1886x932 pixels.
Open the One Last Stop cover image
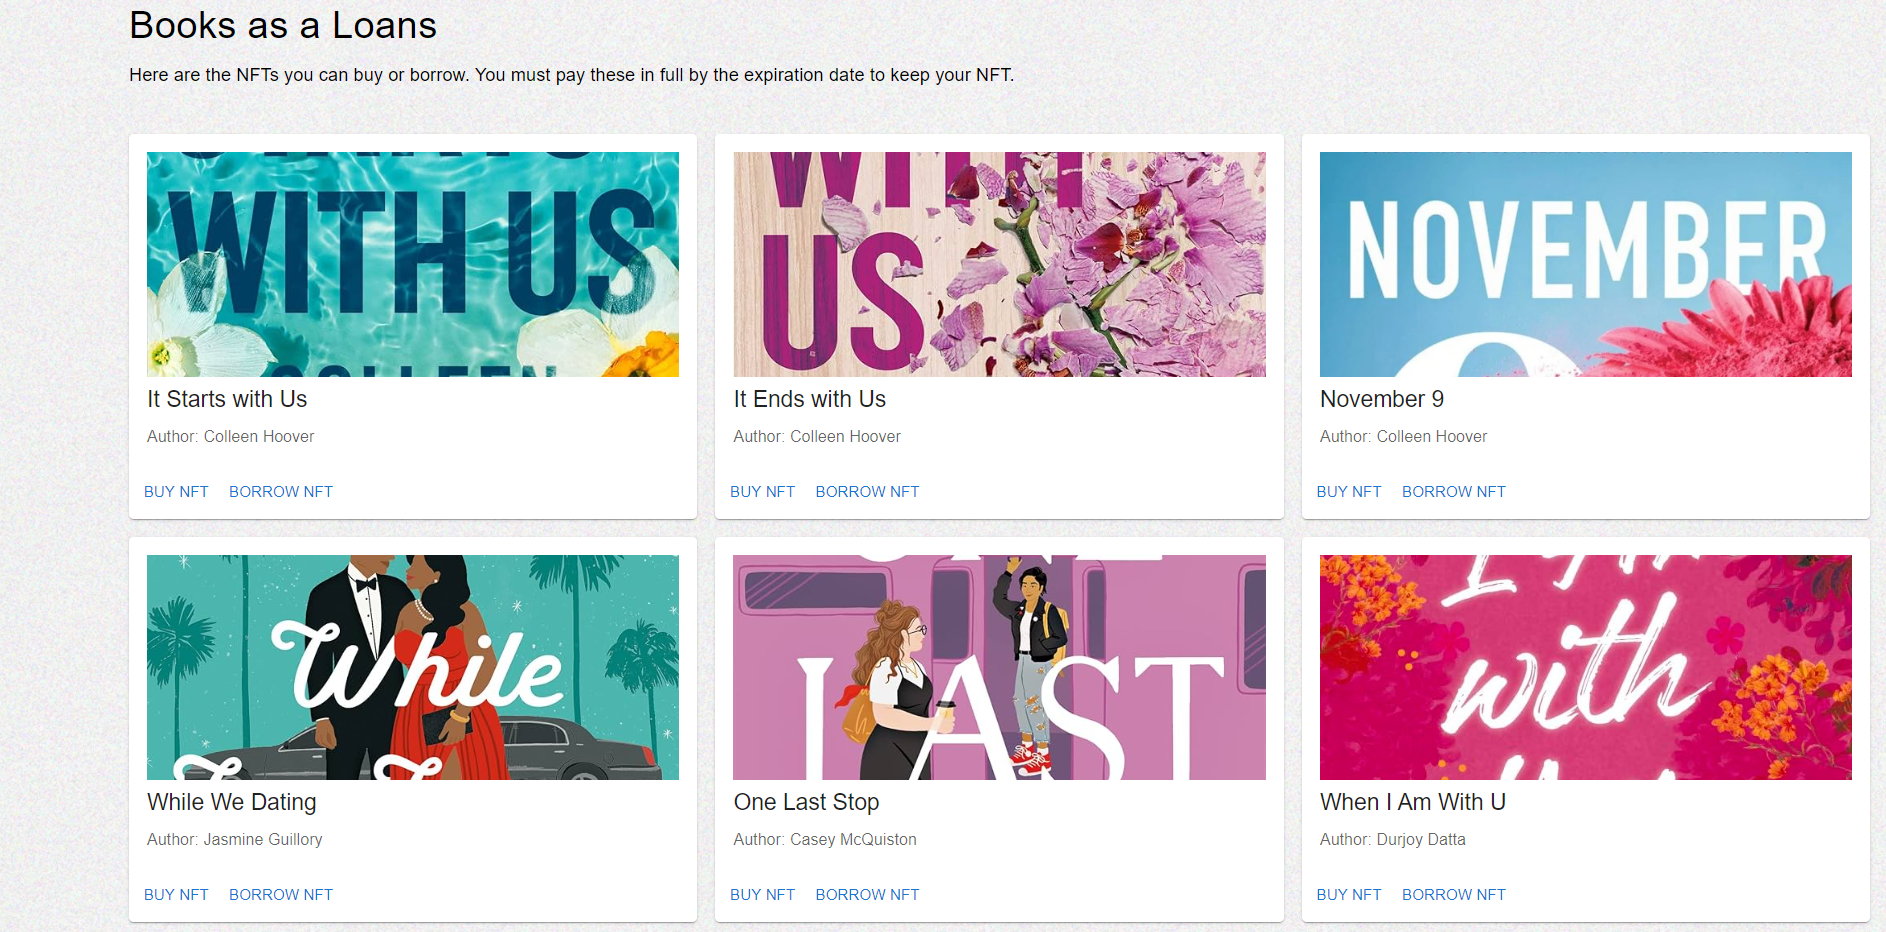999,667
